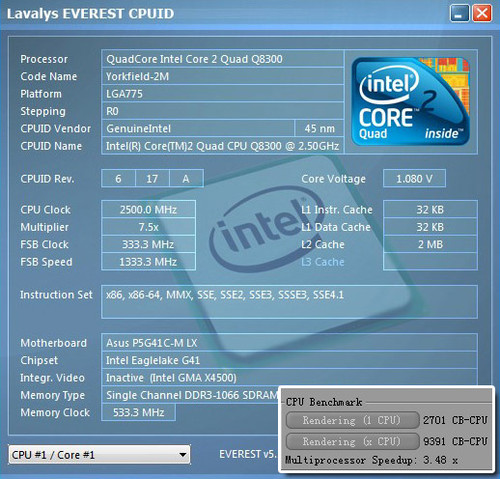500x479 pixels.
Task: Select the 45 nm process value
Action: click(x=319, y=128)
